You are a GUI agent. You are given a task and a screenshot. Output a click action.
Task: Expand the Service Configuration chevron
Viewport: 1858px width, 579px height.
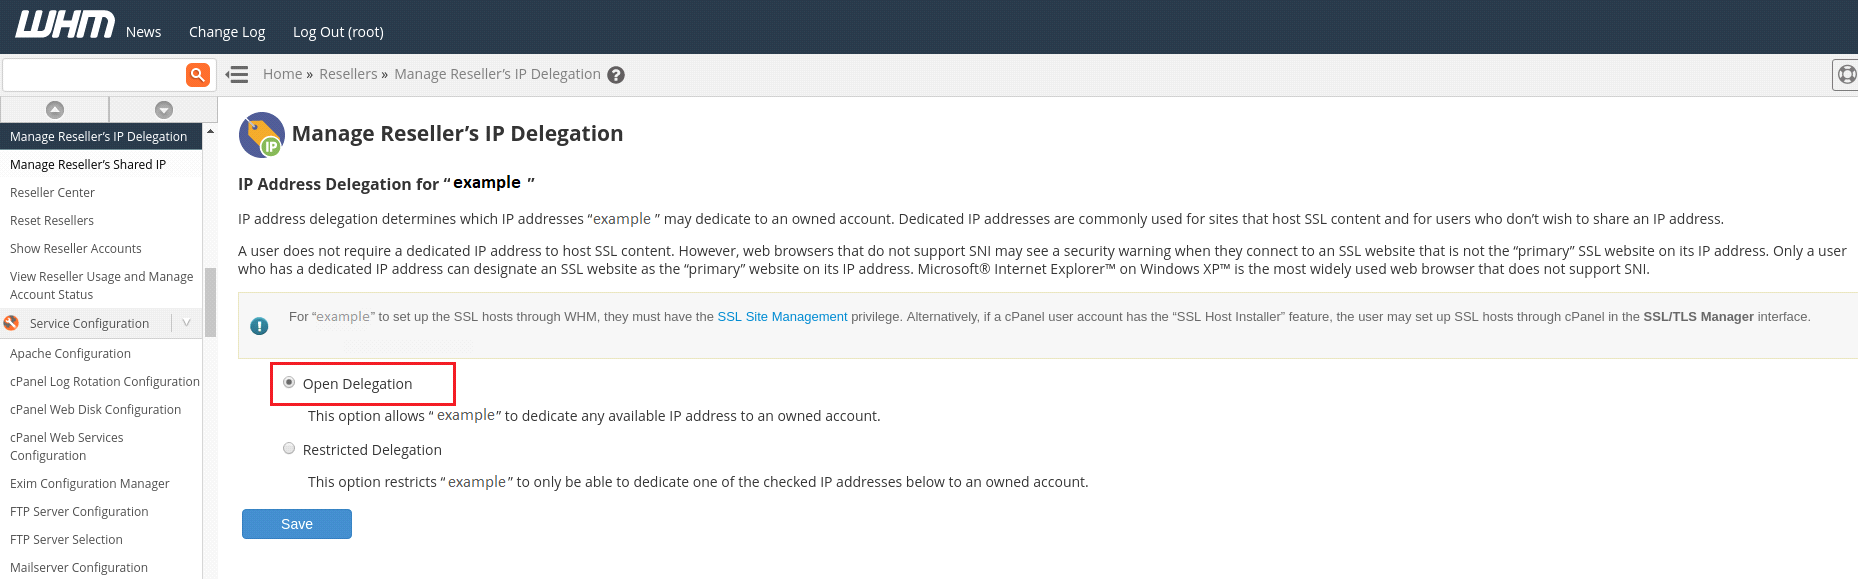pyautogui.click(x=186, y=322)
